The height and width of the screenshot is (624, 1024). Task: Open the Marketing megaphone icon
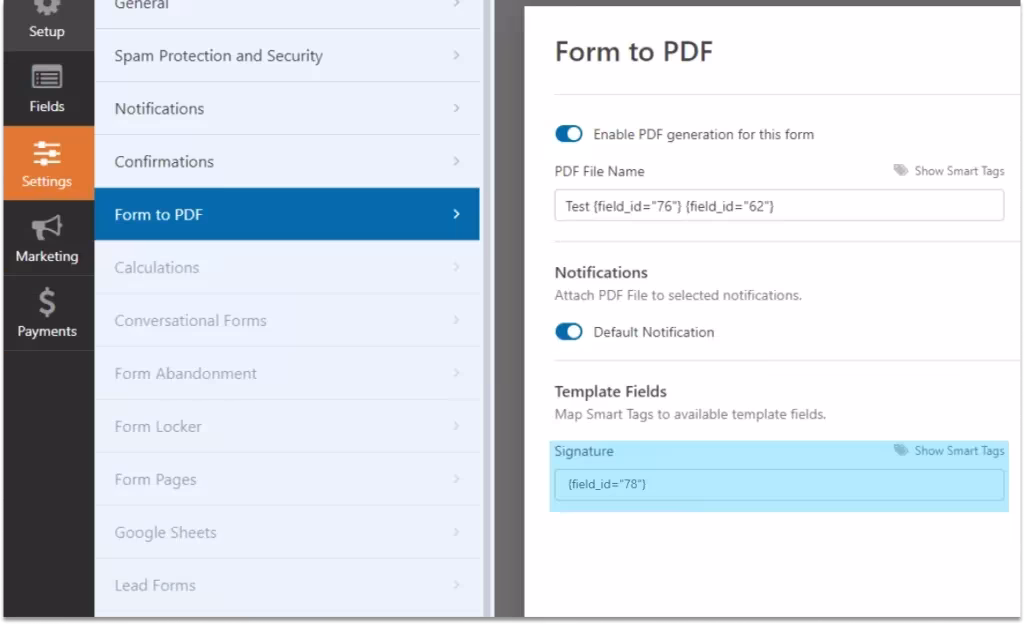47,228
